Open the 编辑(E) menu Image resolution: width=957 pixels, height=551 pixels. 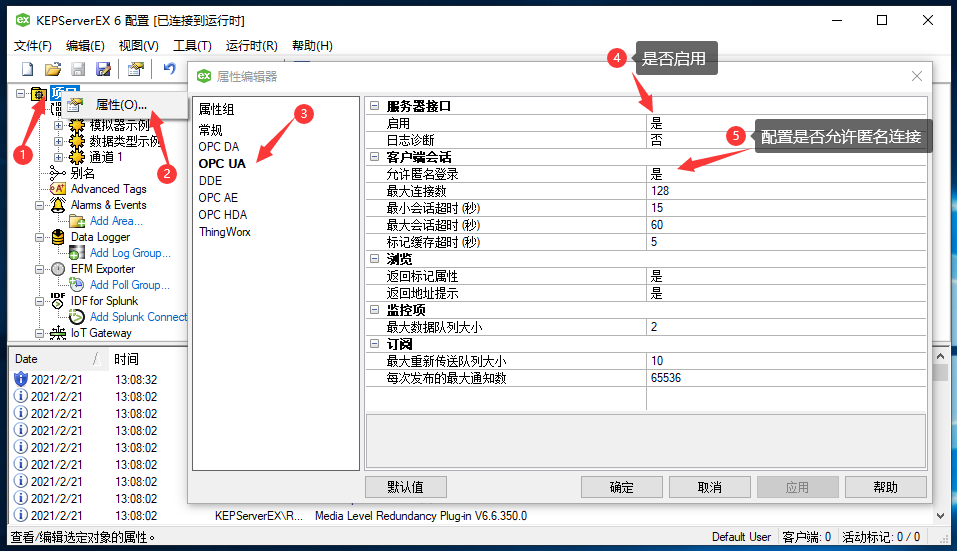(x=85, y=46)
